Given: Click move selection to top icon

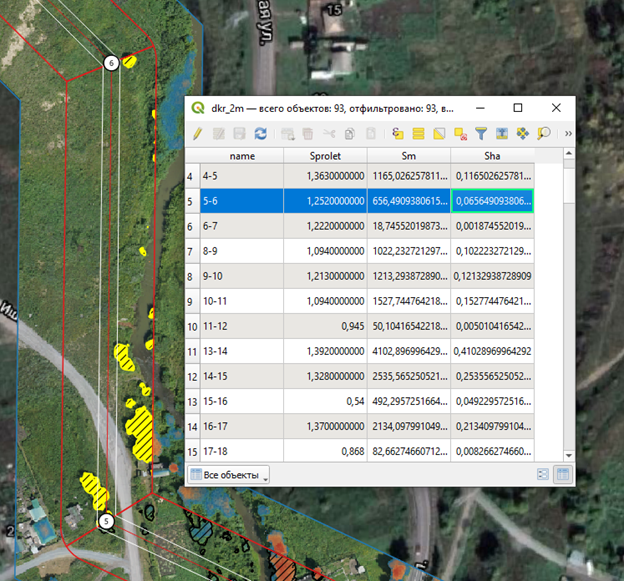Looking at the screenshot, I should click(x=502, y=133).
